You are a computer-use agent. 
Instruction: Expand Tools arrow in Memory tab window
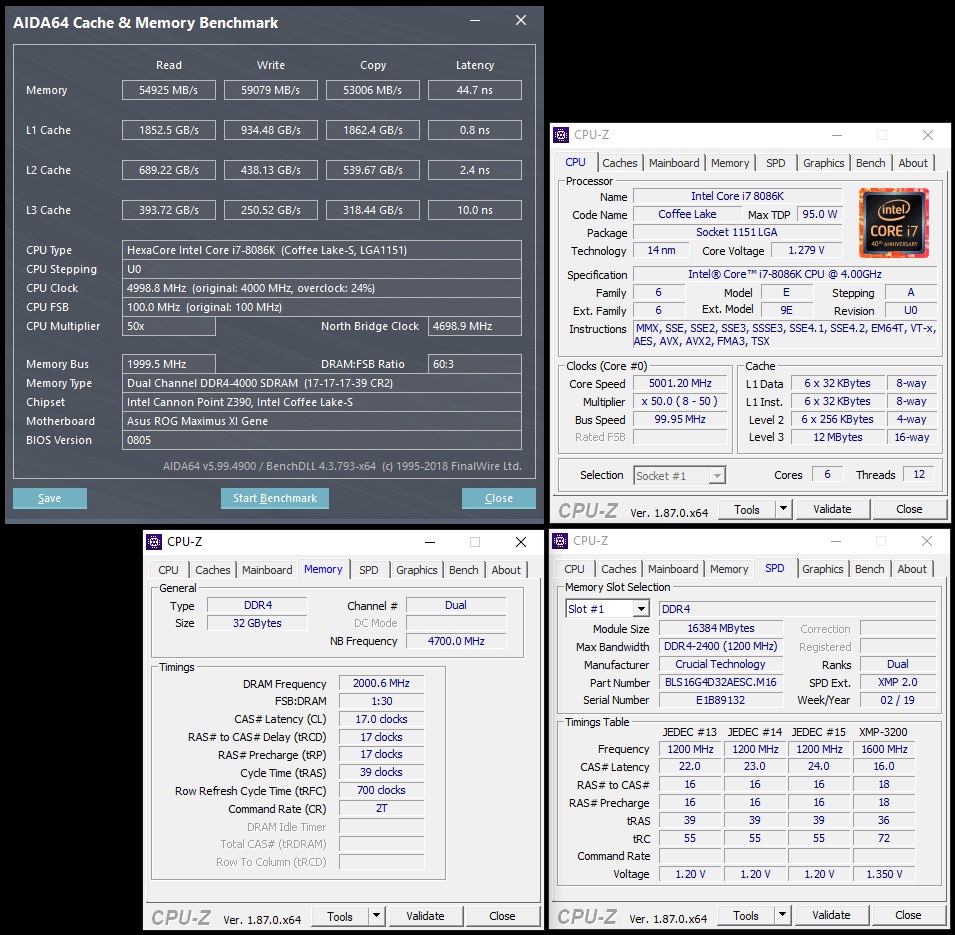tap(376, 916)
